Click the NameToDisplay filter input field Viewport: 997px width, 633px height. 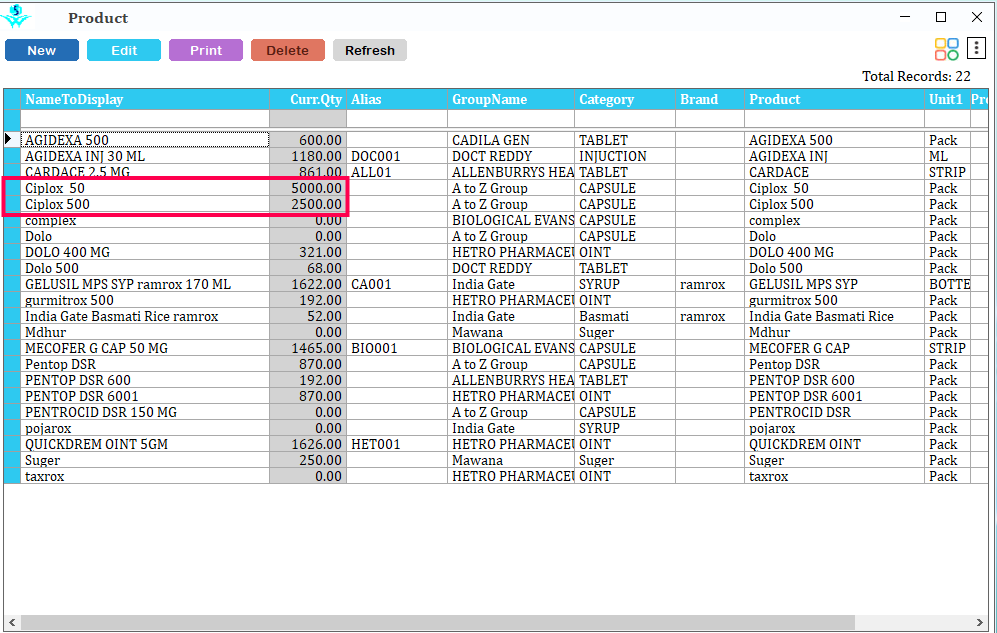pyautogui.click(x=145, y=119)
